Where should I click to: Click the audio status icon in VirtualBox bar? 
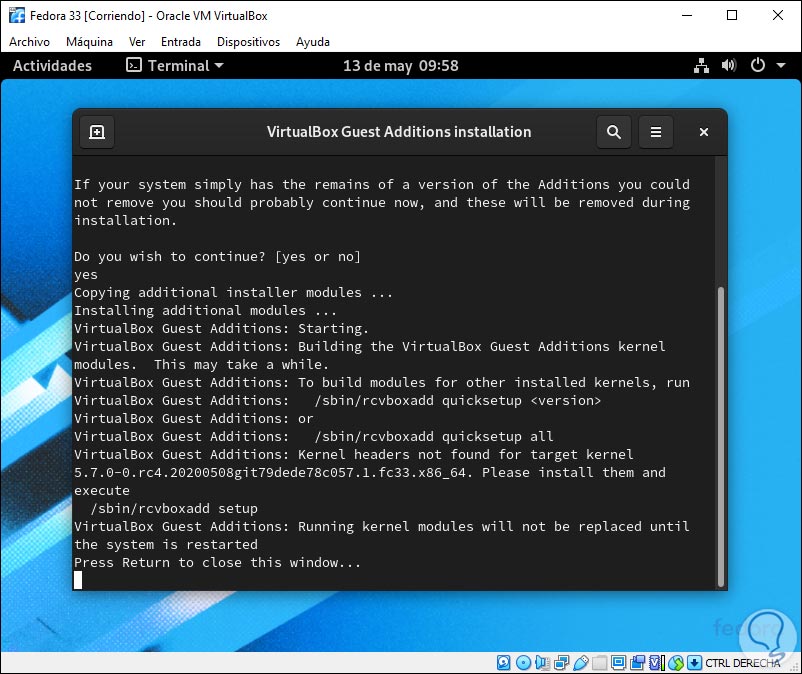[x=542, y=663]
